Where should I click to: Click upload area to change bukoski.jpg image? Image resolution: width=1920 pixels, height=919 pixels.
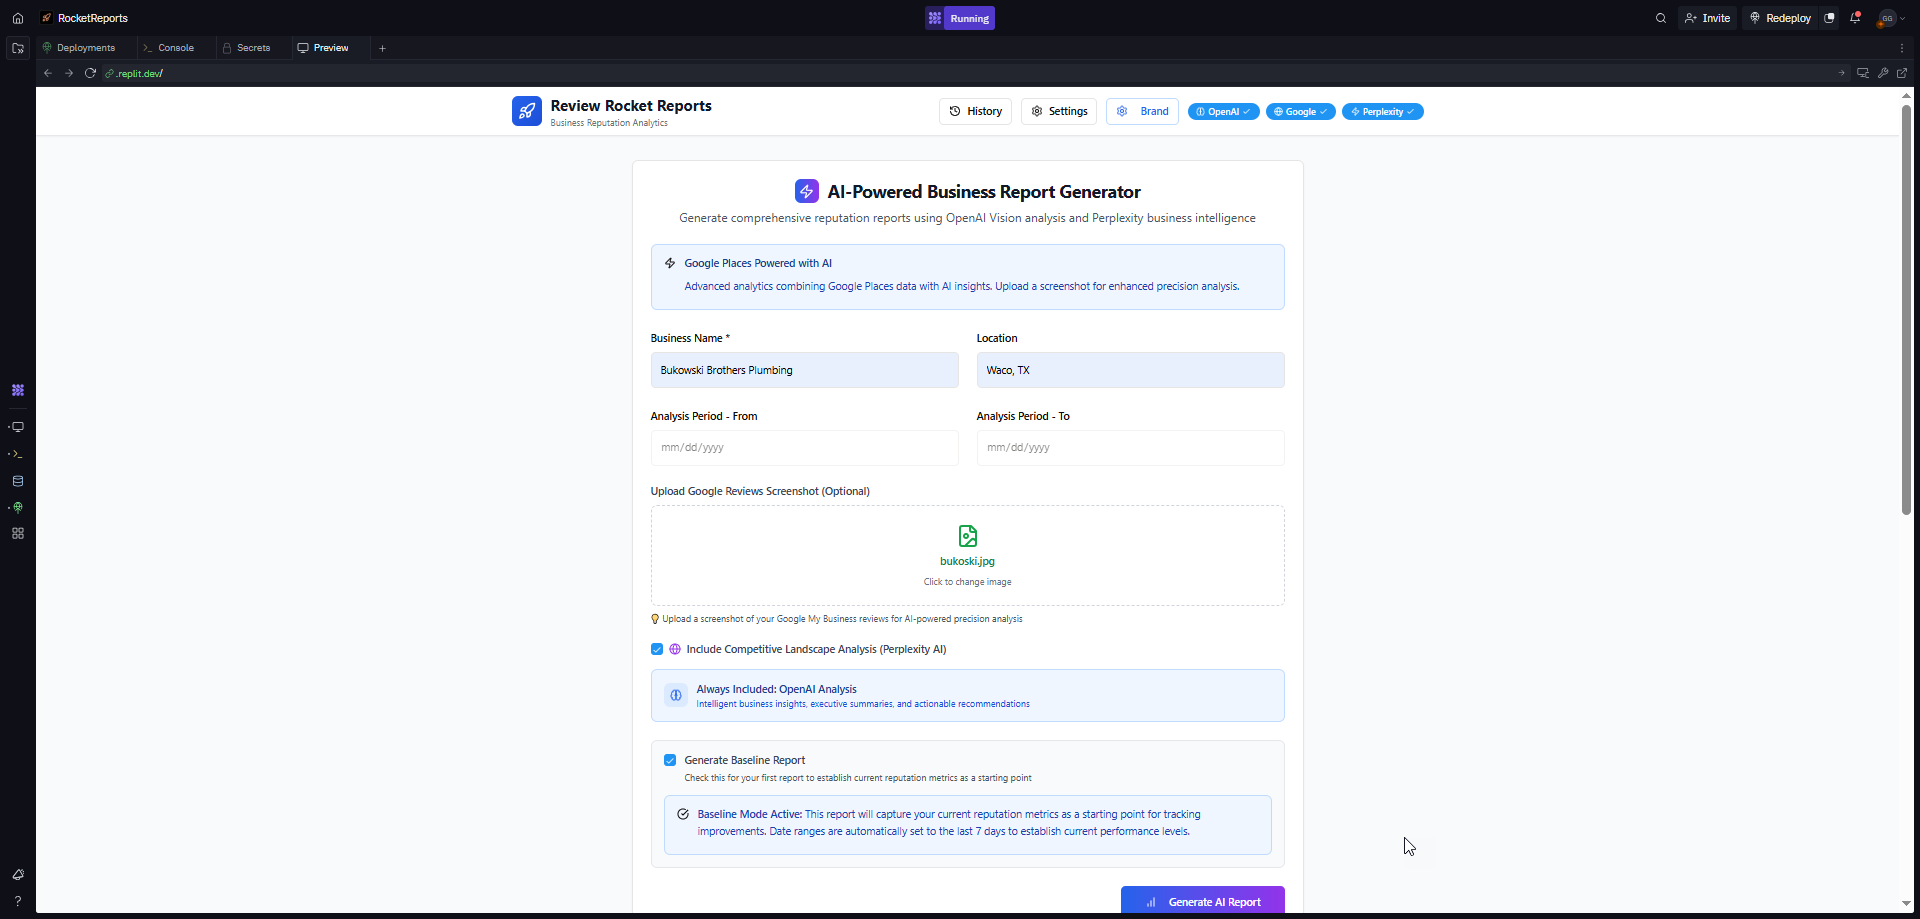tap(967, 555)
